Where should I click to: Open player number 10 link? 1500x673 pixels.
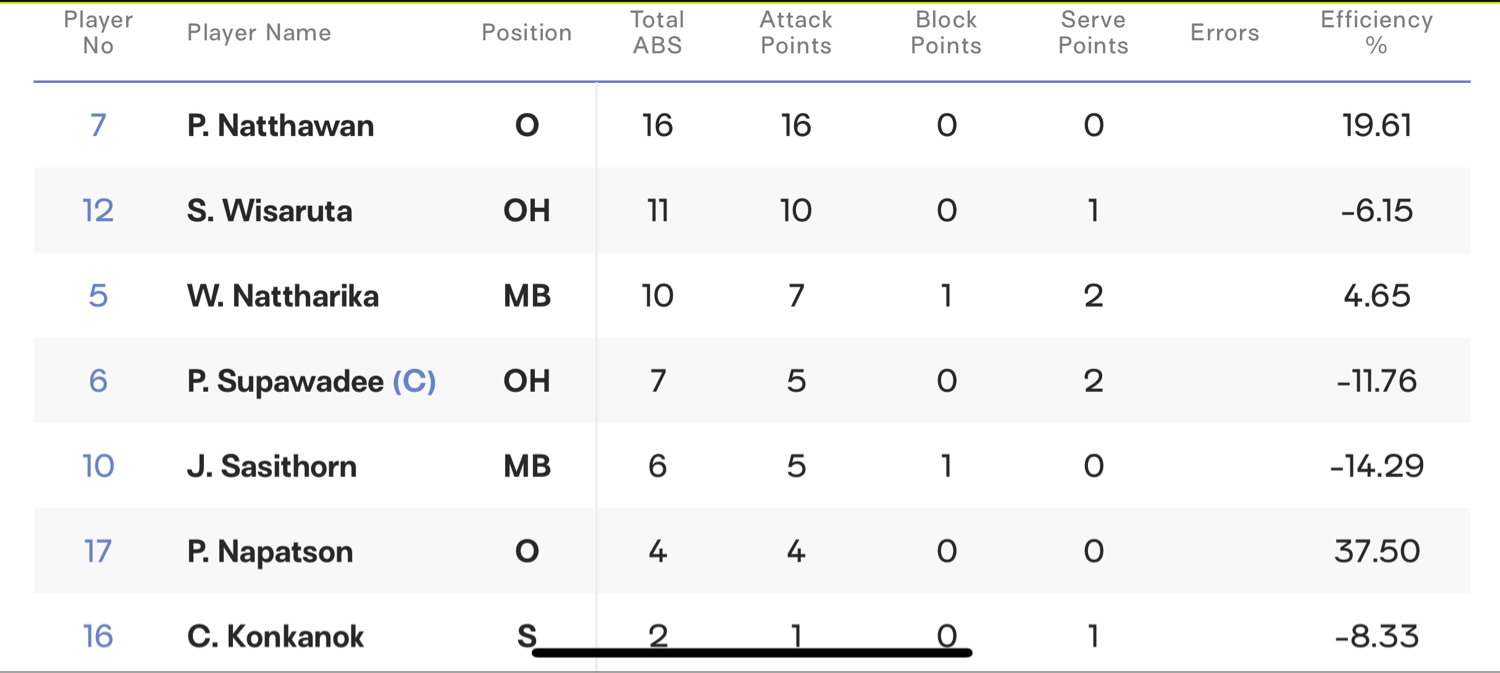pos(98,466)
